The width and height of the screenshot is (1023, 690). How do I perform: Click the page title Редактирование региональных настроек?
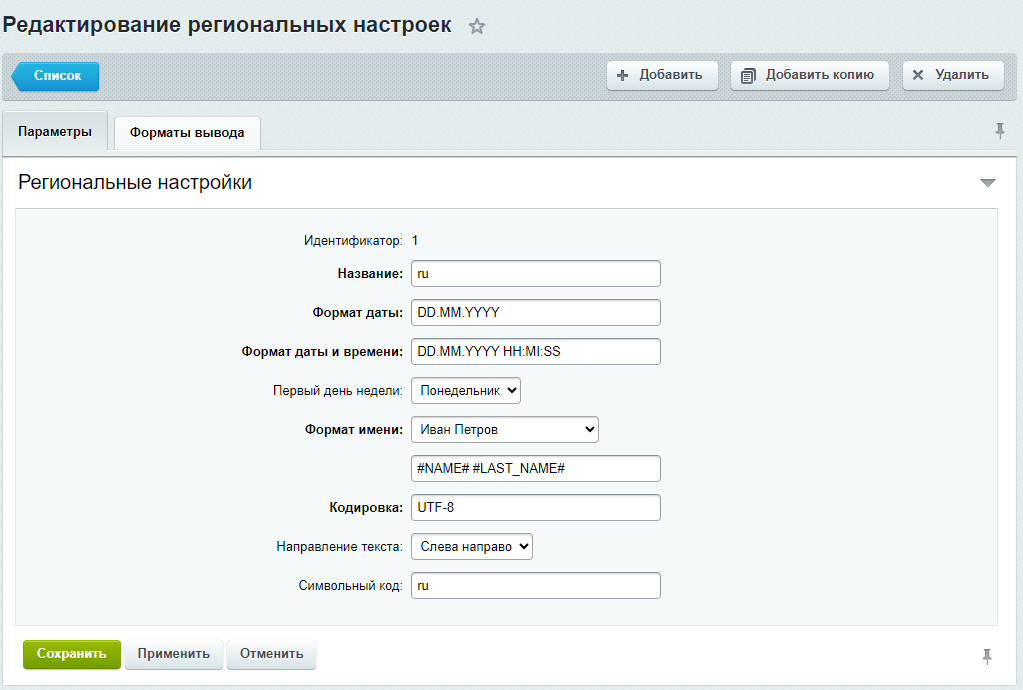coord(227,25)
